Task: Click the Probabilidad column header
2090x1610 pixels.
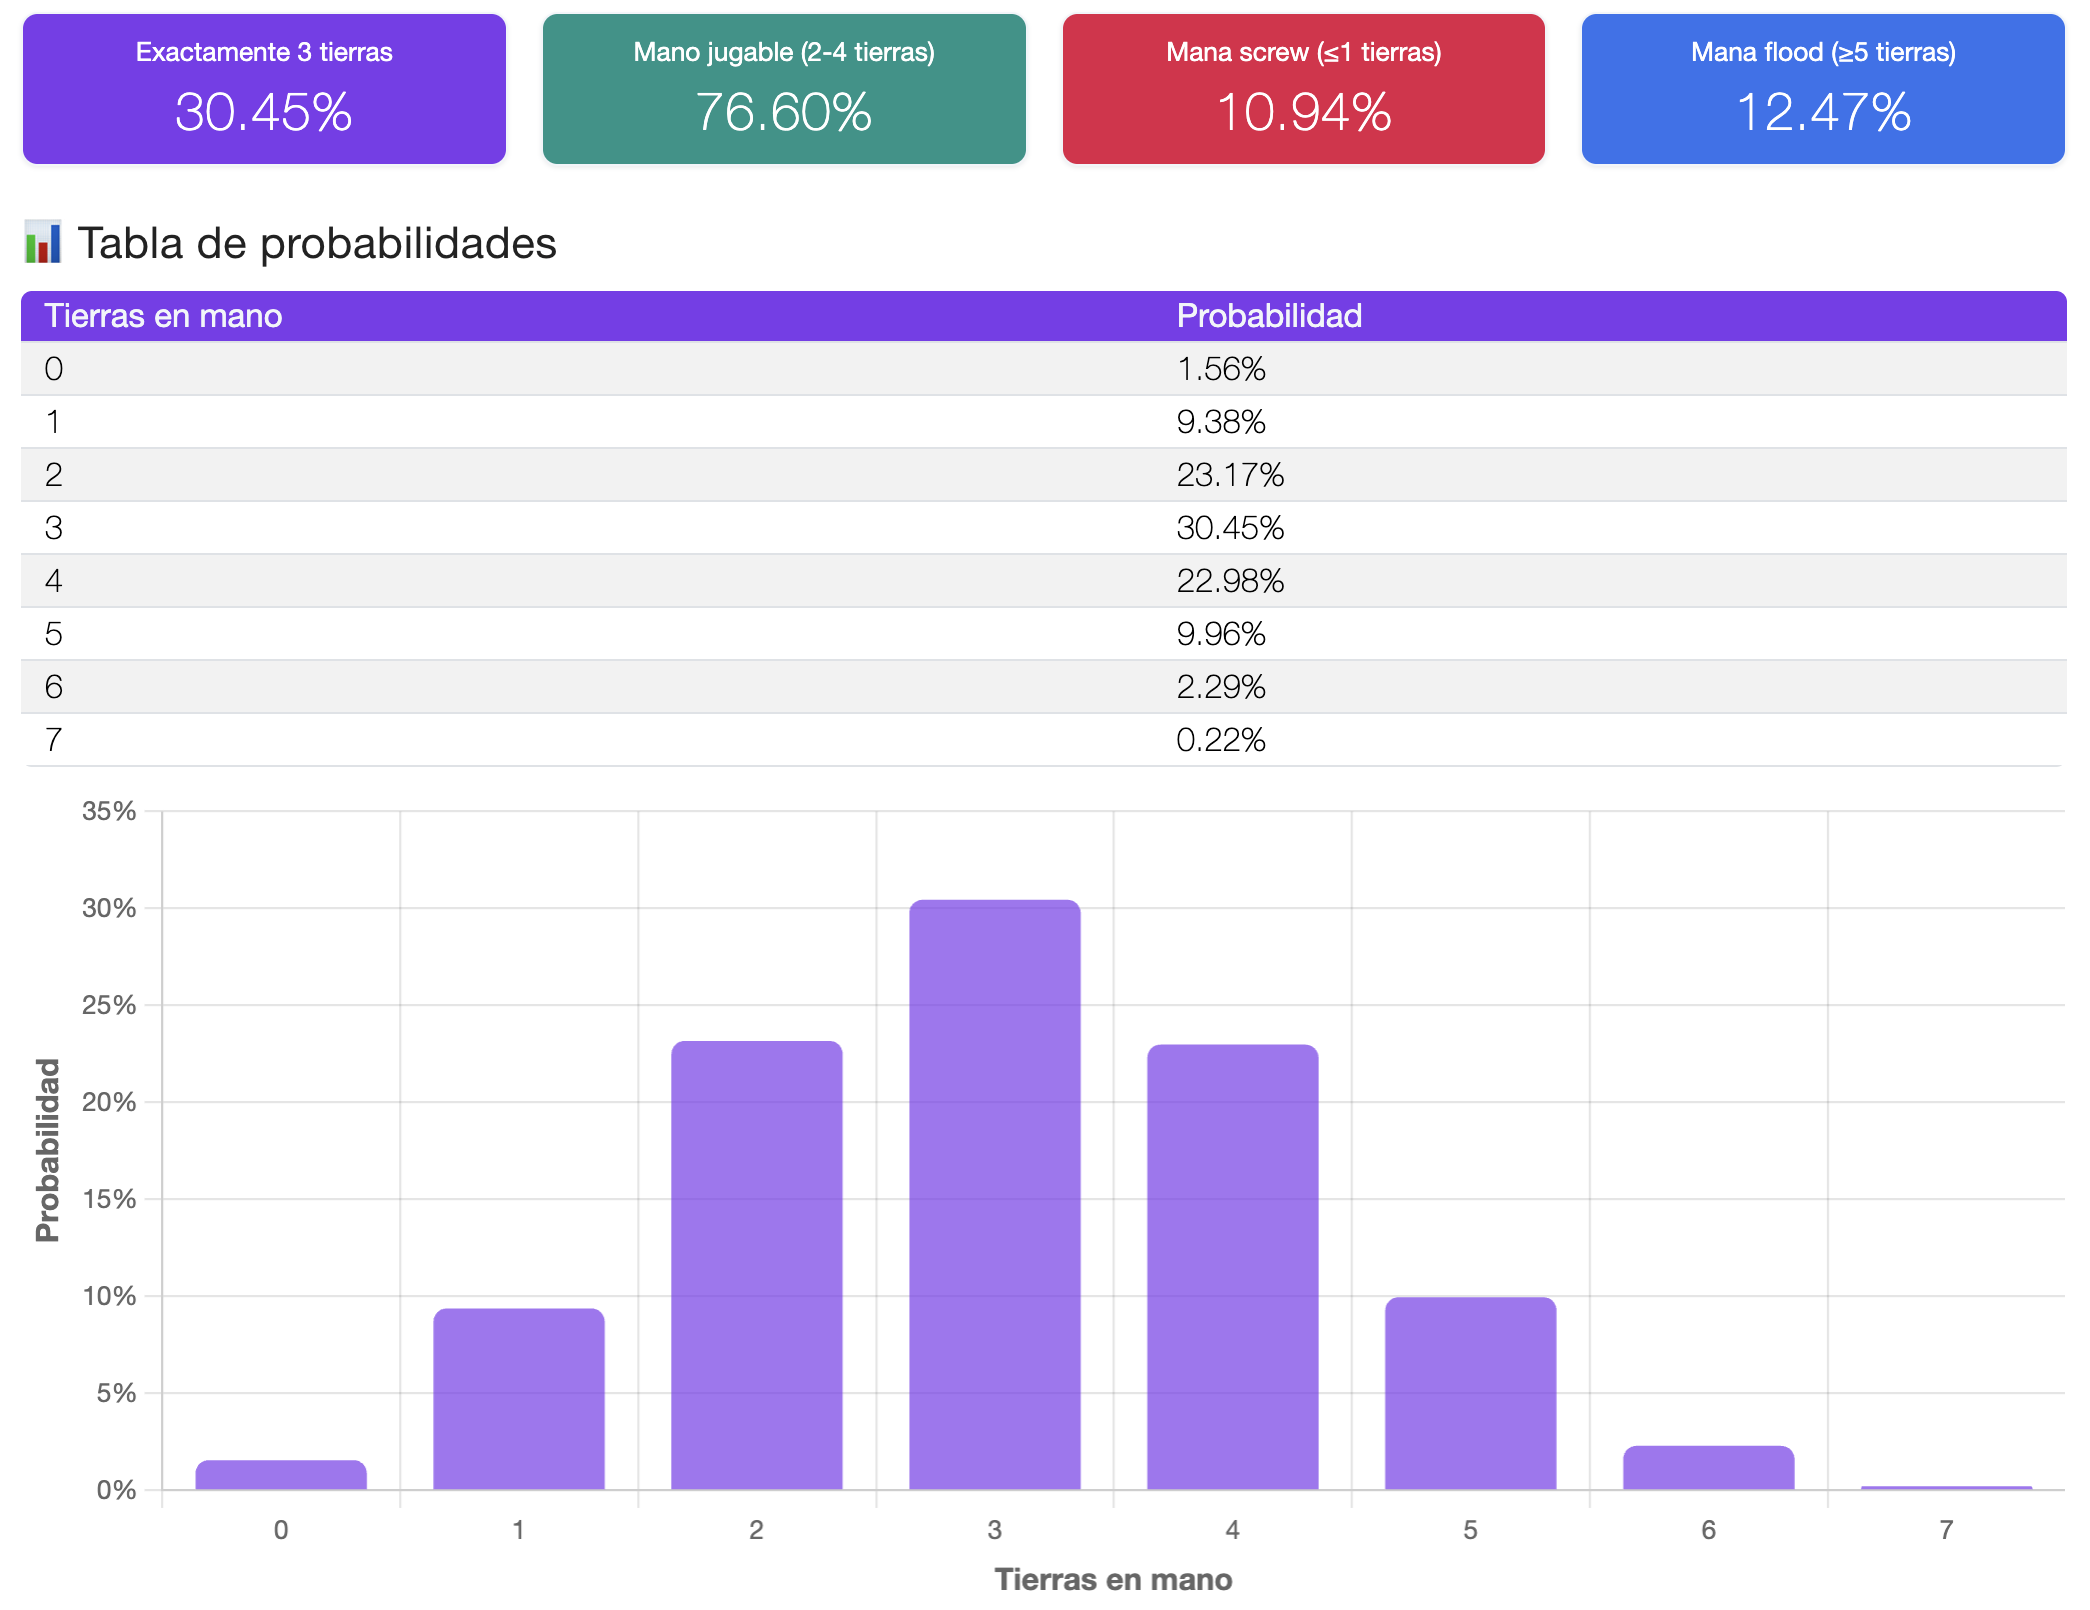Action: pos(1268,316)
